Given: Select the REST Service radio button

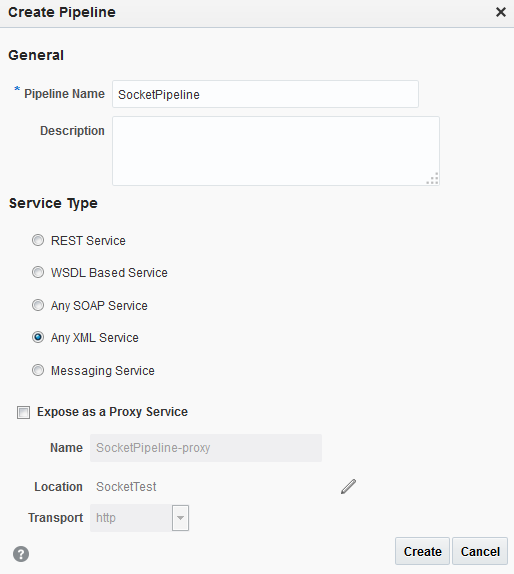Looking at the screenshot, I should (38, 240).
